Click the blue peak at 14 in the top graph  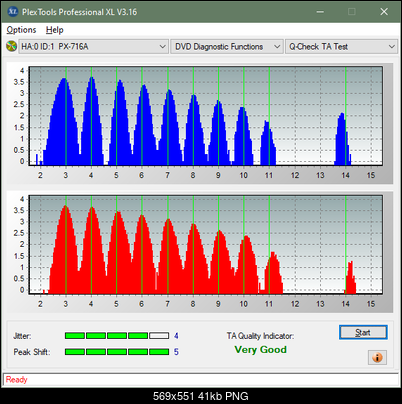pos(342,139)
